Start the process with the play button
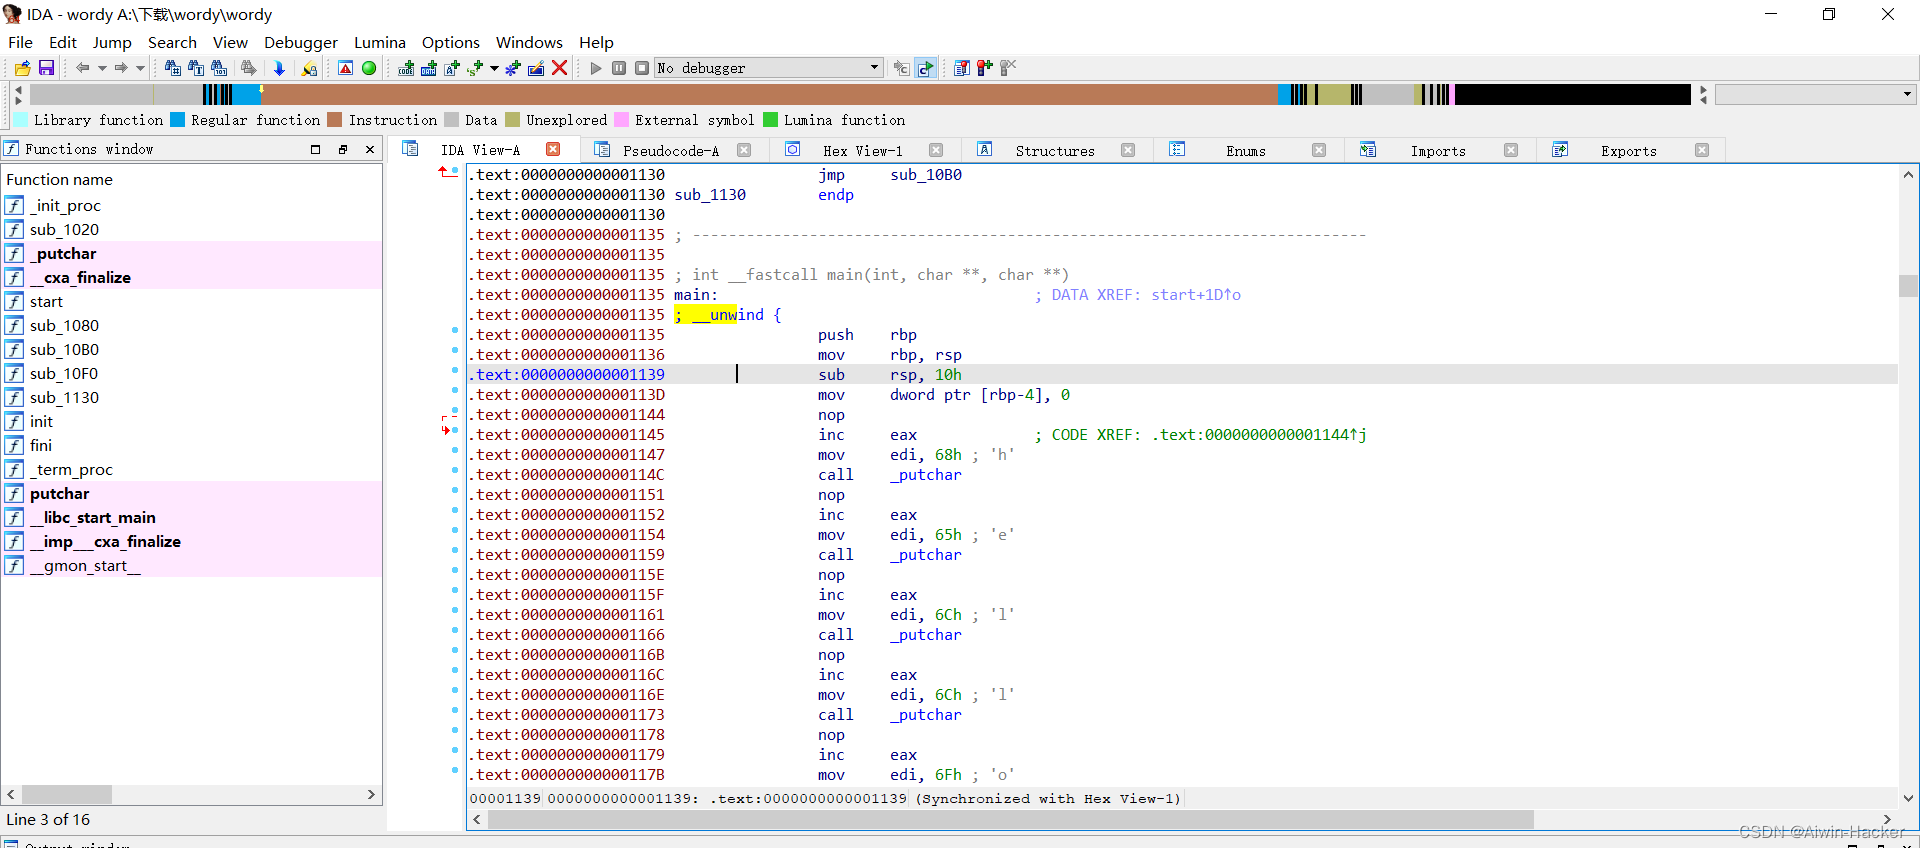 coord(596,68)
